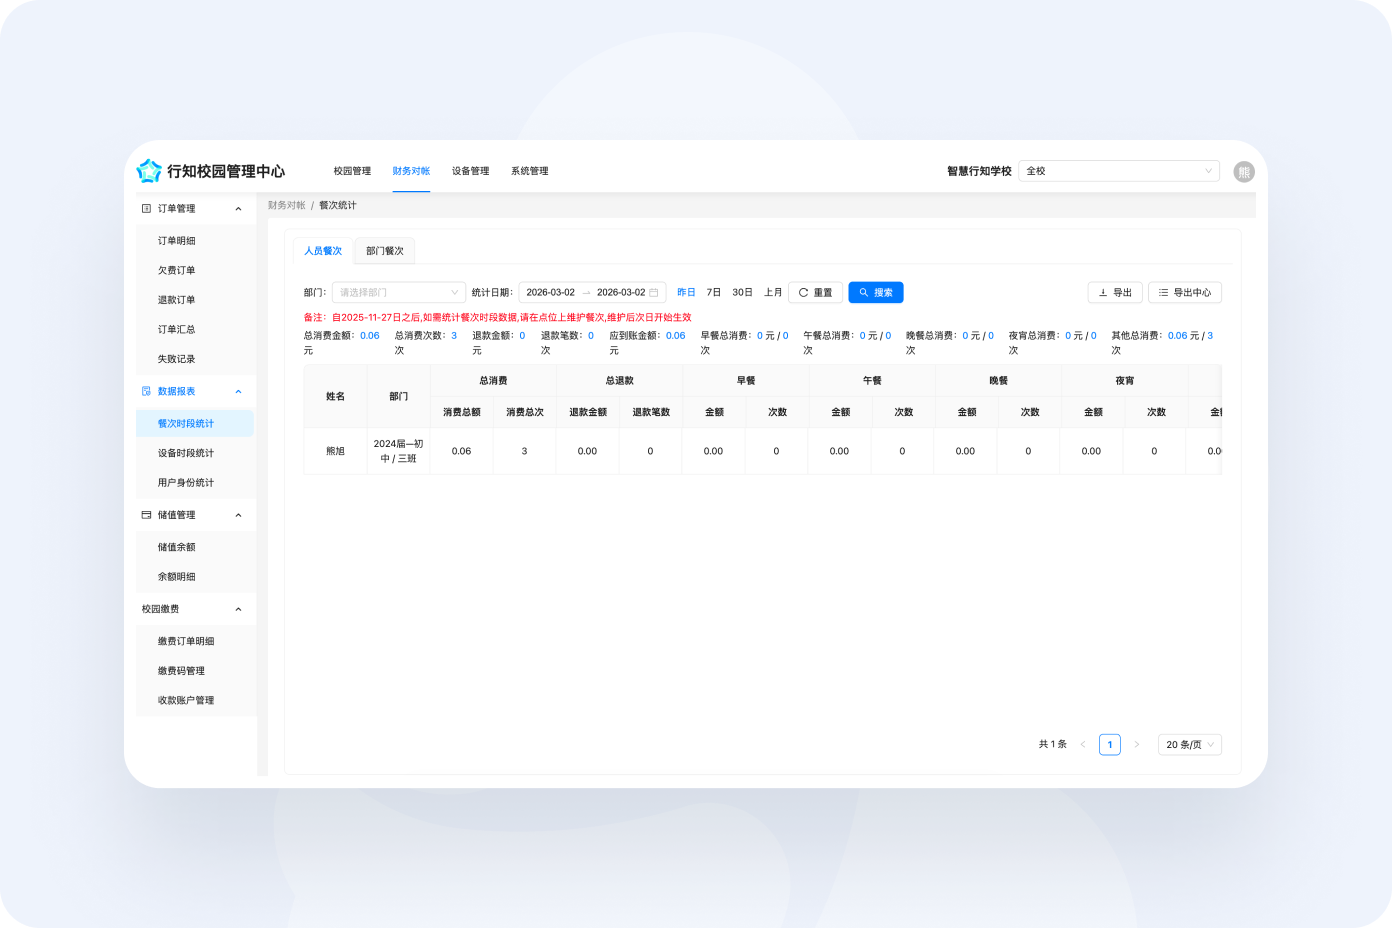Click the user avatar icon
Viewport: 1392px width, 928px height.
pyautogui.click(x=1243, y=172)
